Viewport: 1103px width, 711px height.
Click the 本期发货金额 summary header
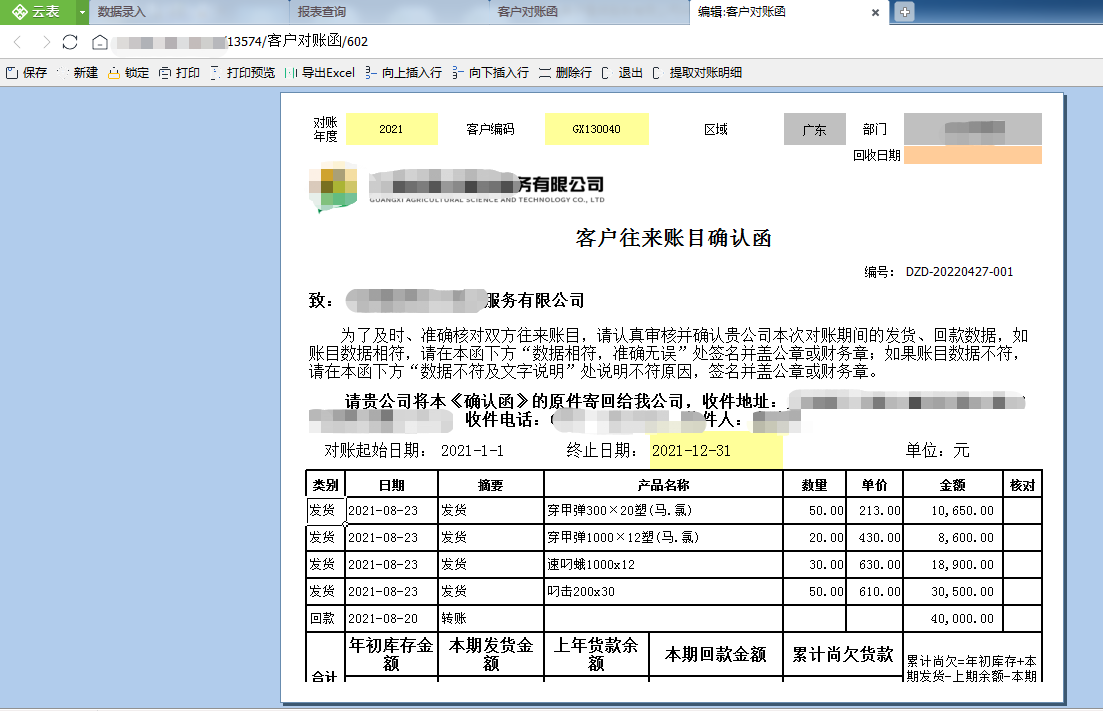tap(490, 654)
